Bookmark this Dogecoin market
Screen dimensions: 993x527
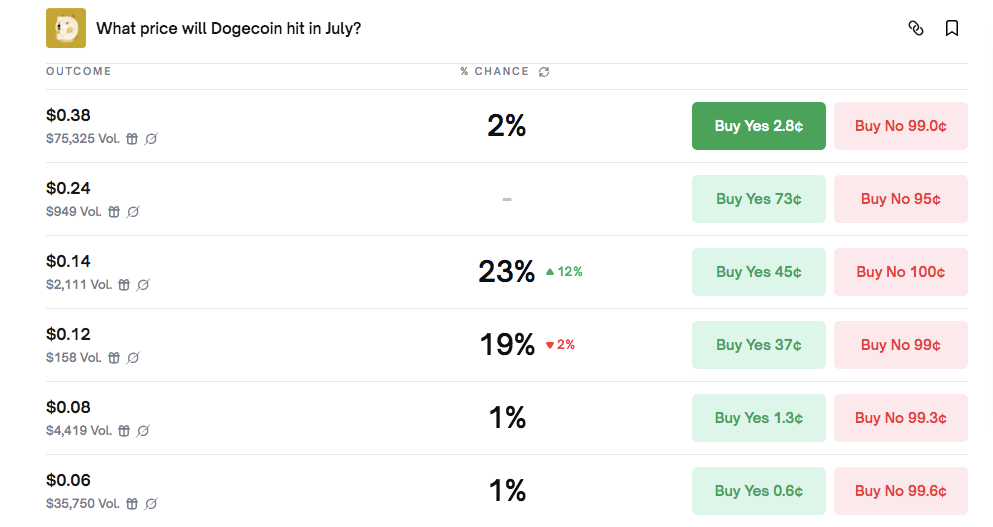952,28
